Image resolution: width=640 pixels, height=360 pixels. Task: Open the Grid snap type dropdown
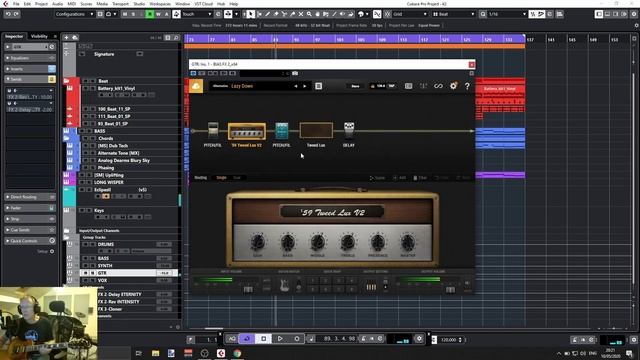tap(410, 14)
